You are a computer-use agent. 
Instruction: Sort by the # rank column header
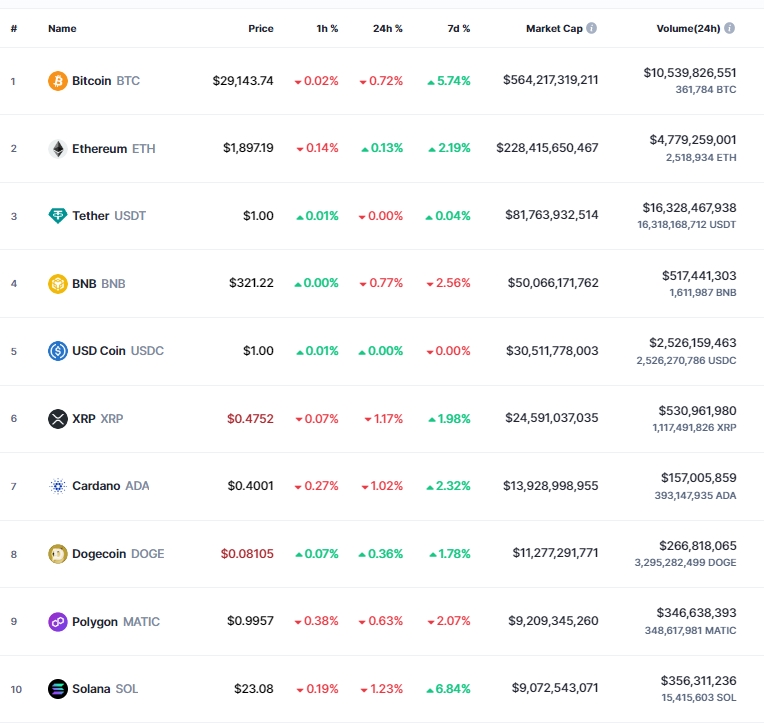click(14, 28)
